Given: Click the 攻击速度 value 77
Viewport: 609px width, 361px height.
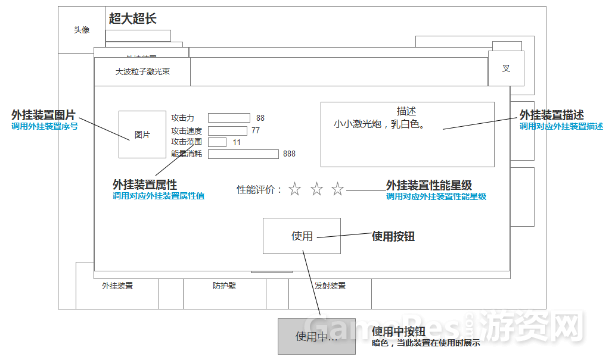Looking at the screenshot, I should point(256,130).
